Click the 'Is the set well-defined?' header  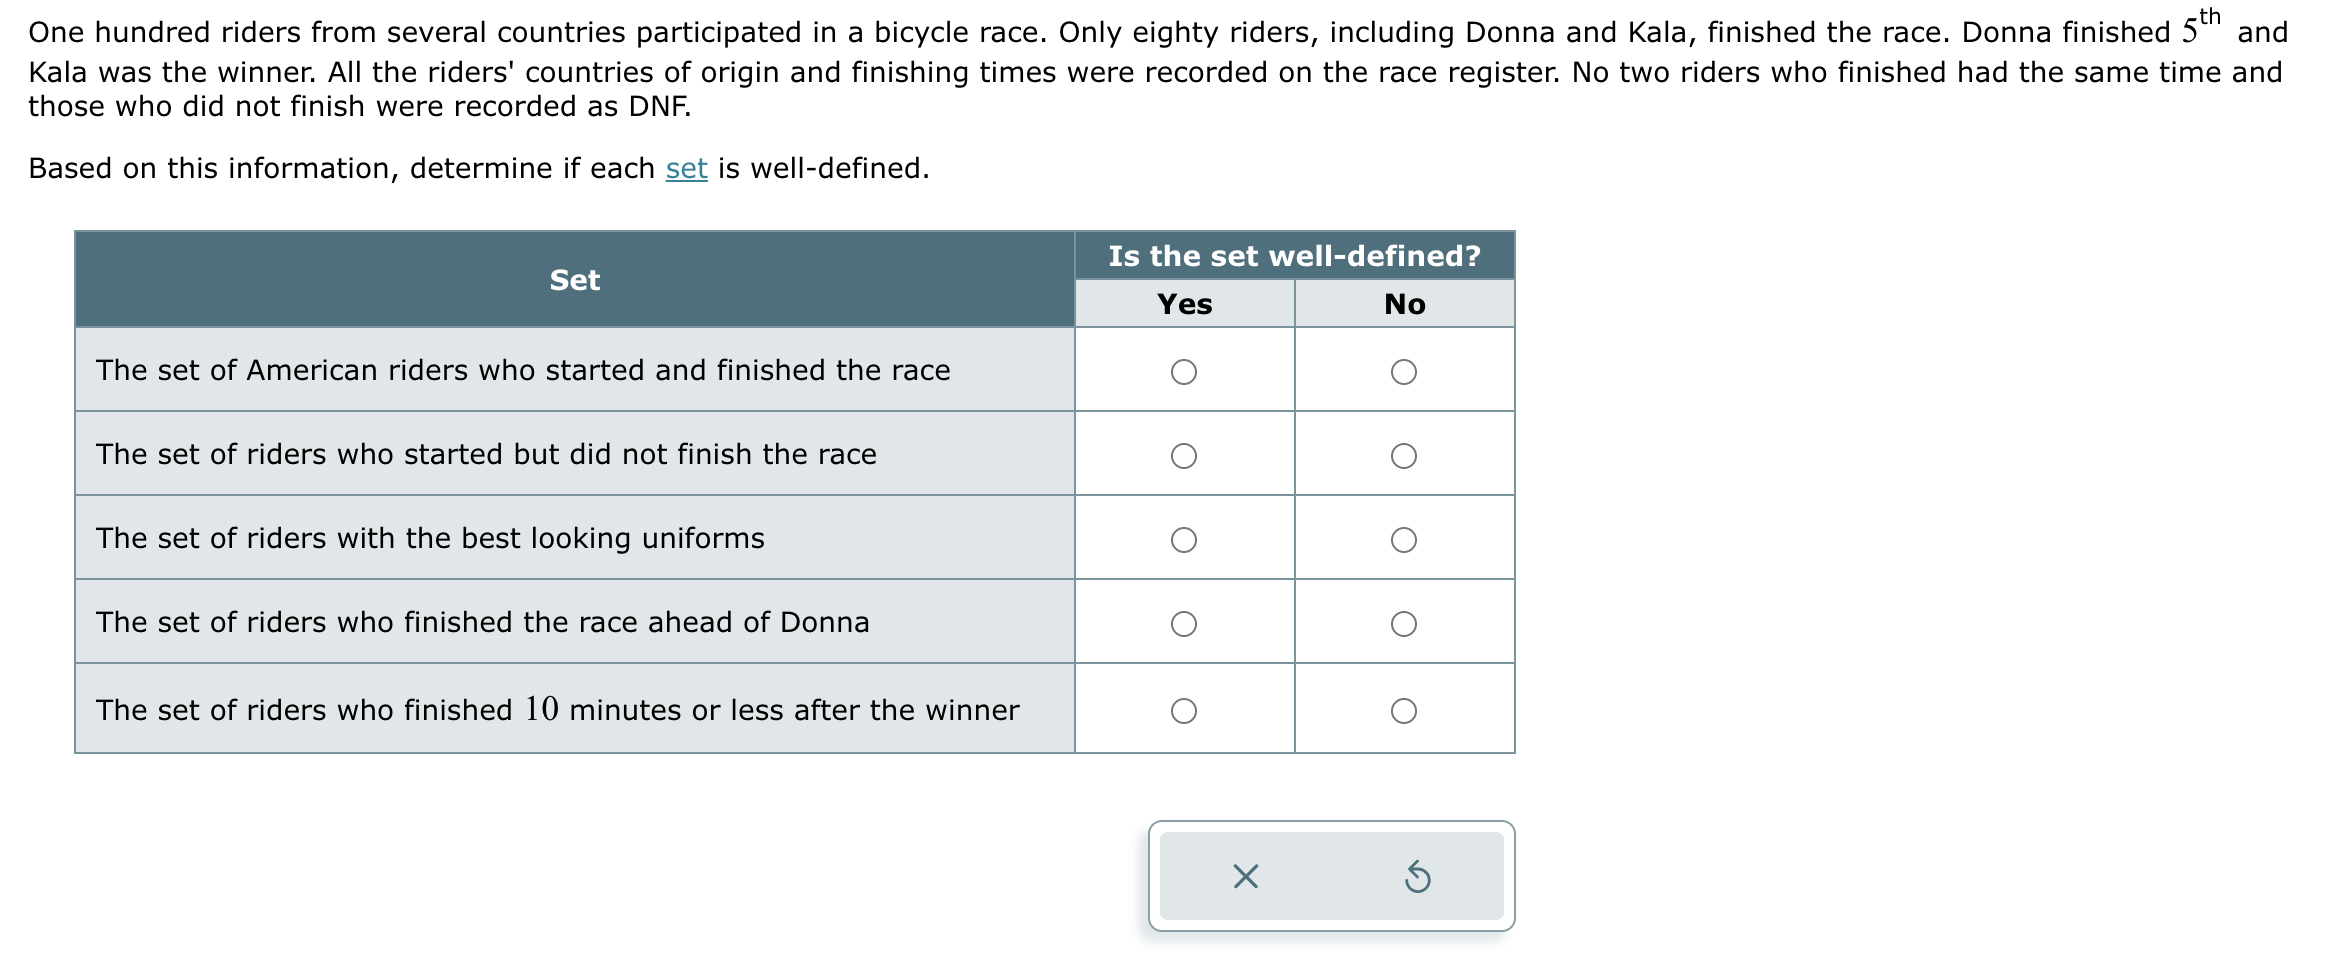[x=1295, y=256]
